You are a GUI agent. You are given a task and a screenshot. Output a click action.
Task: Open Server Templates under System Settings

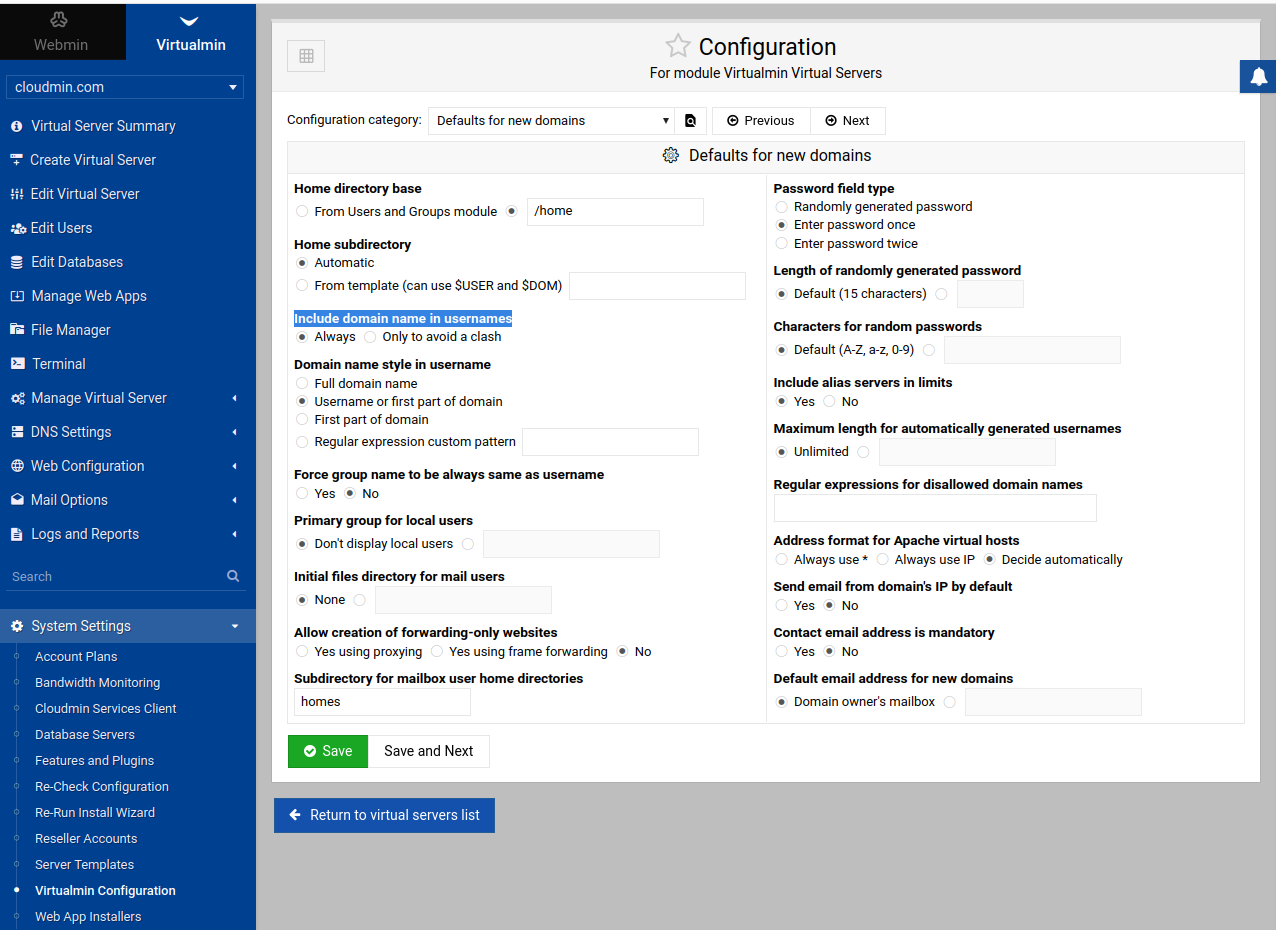click(x=84, y=864)
